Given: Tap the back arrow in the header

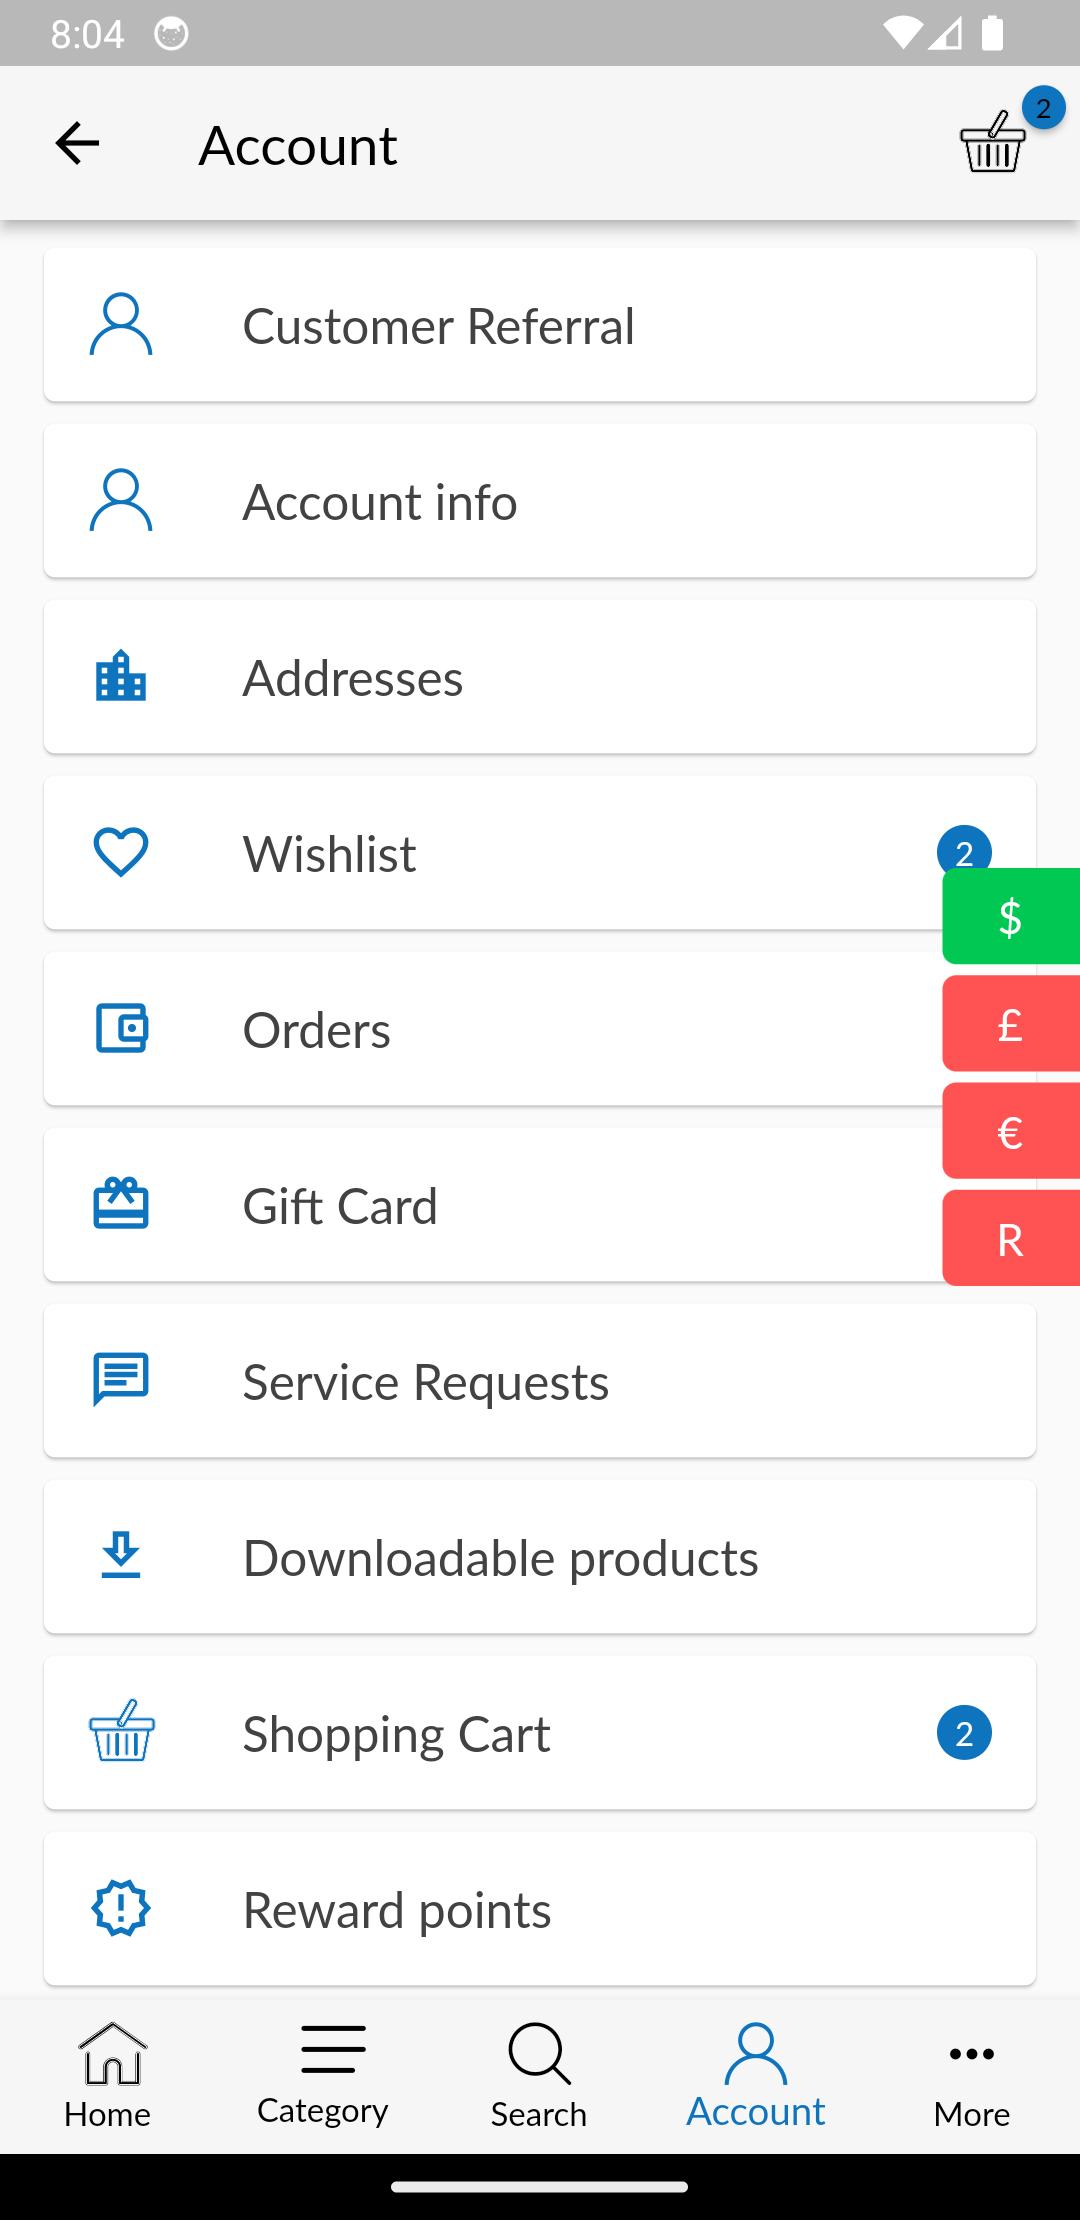Looking at the screenshot, I should pyautogui.click(x=77, y=144).
